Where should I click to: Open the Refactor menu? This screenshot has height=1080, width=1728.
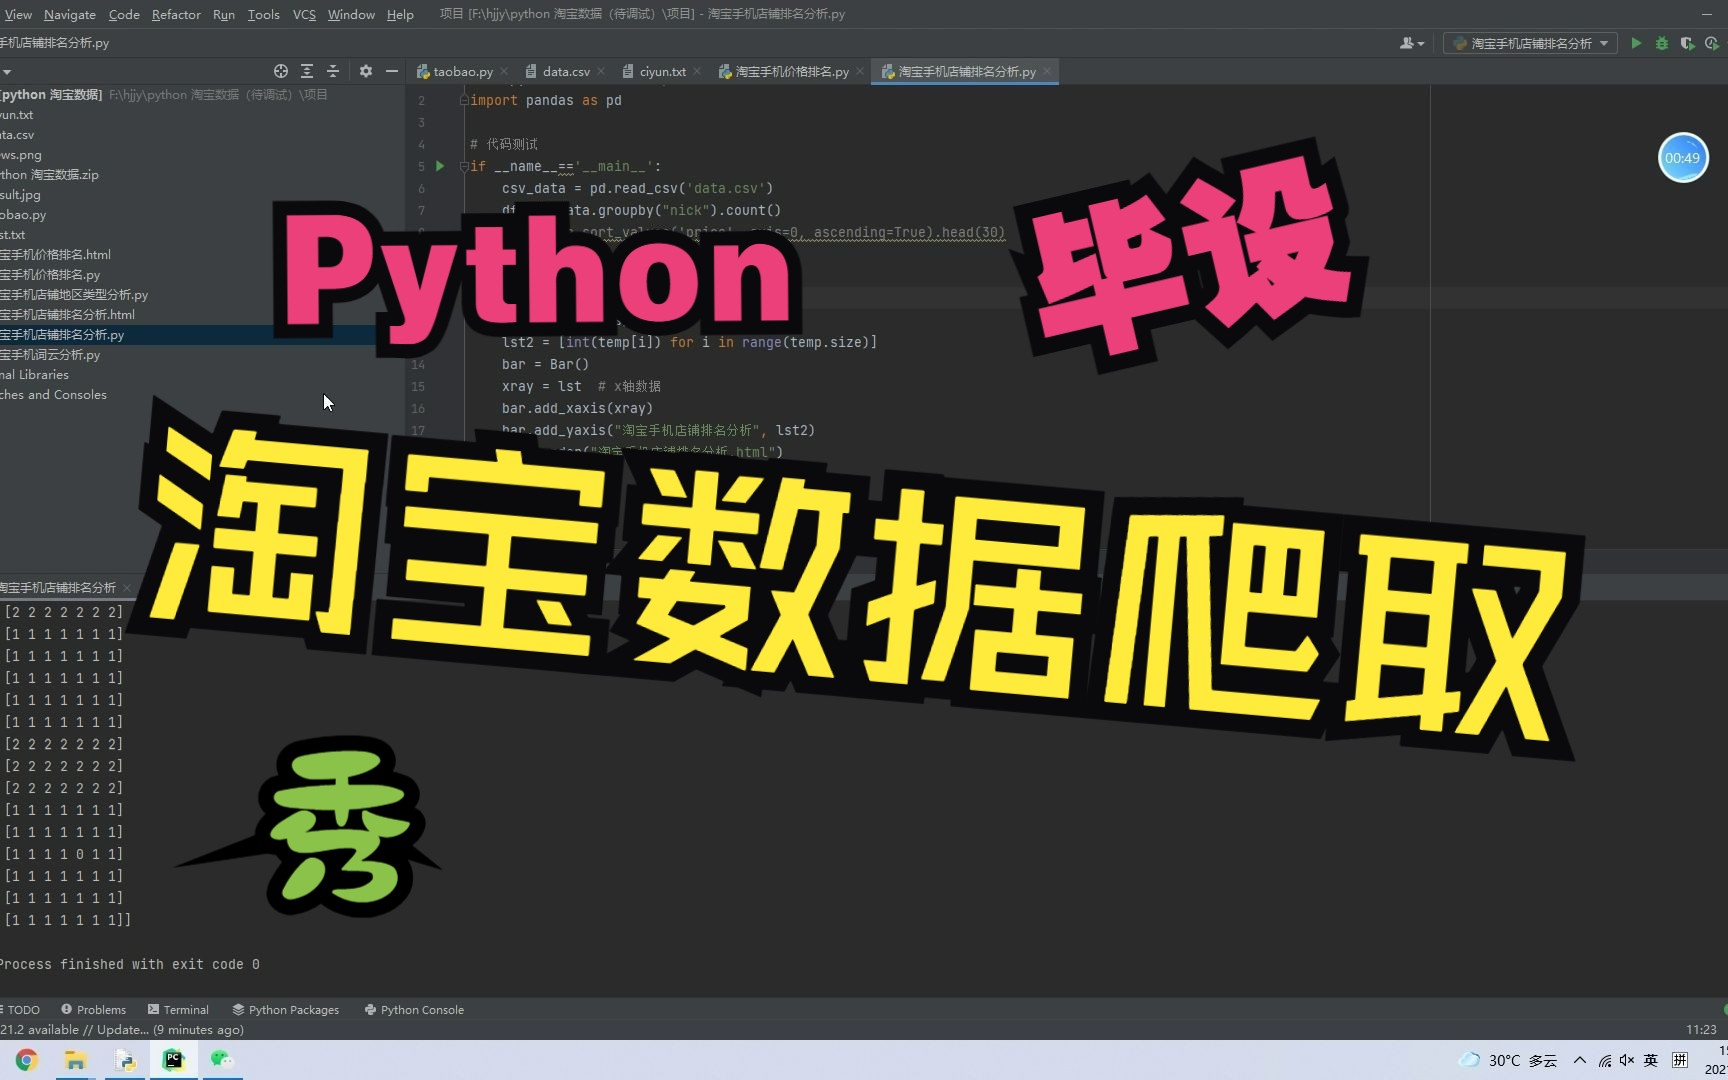click(x=176, y=14)
